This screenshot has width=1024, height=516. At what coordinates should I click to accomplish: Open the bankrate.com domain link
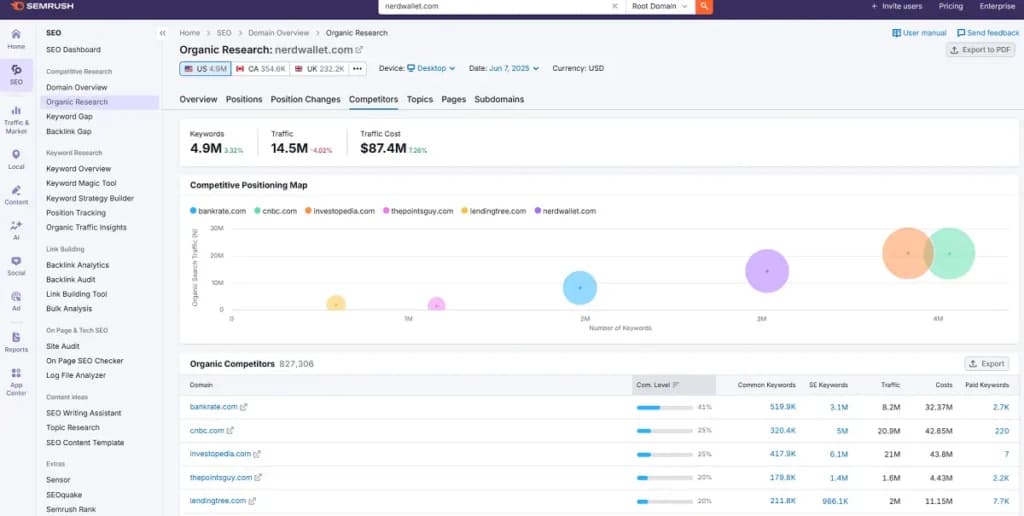(214, 407)
